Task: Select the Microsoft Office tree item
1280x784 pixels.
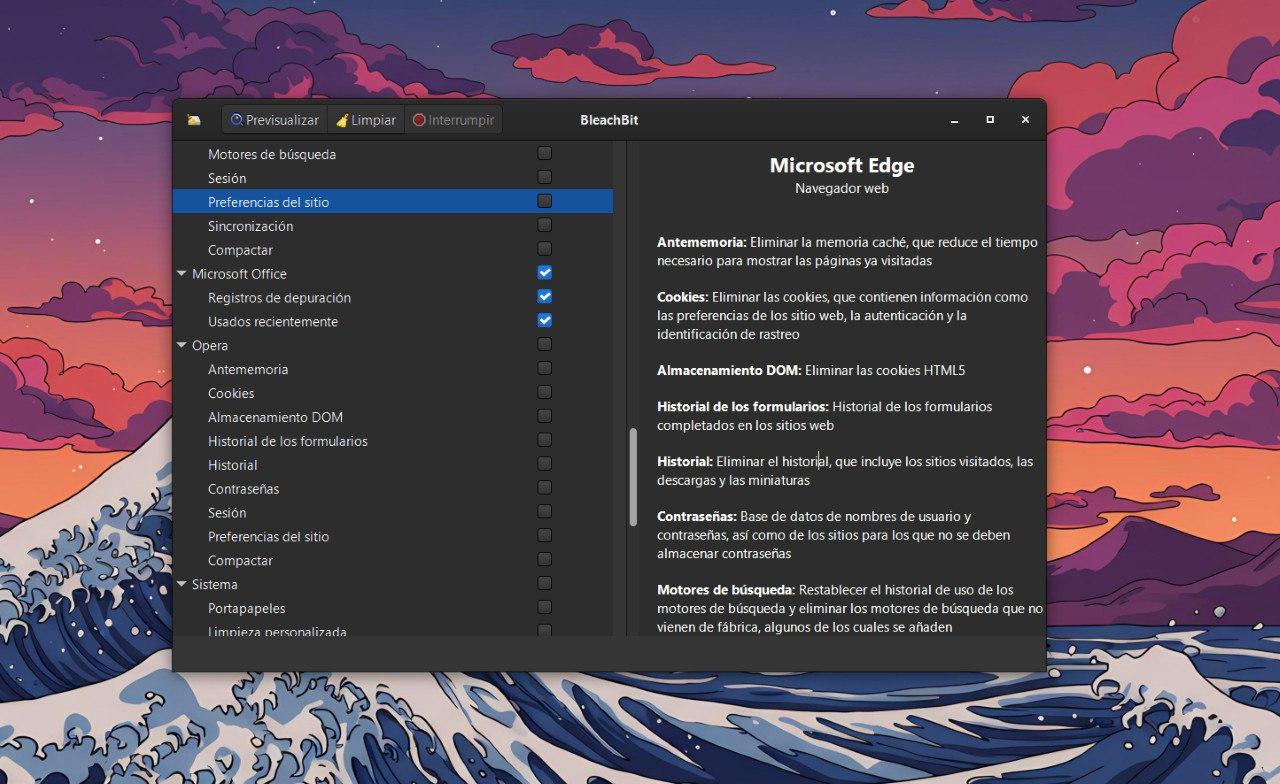Action: (x=393, y=273)
